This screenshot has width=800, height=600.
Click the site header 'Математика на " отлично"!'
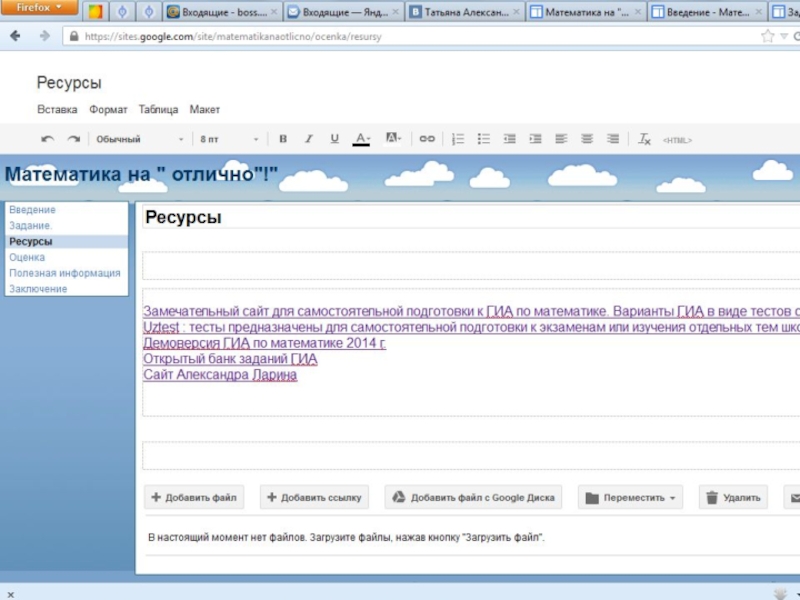coord(141,174)
